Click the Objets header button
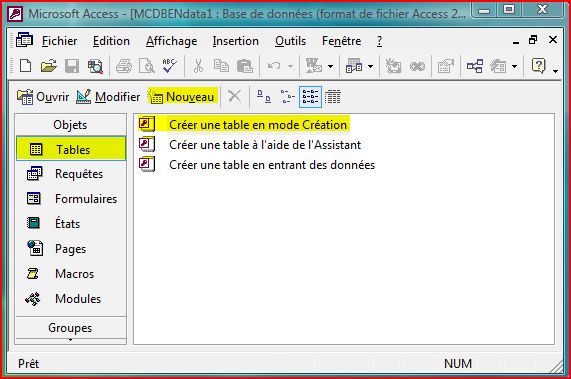Viewport: 571px width, 379px height. [70, 125]
